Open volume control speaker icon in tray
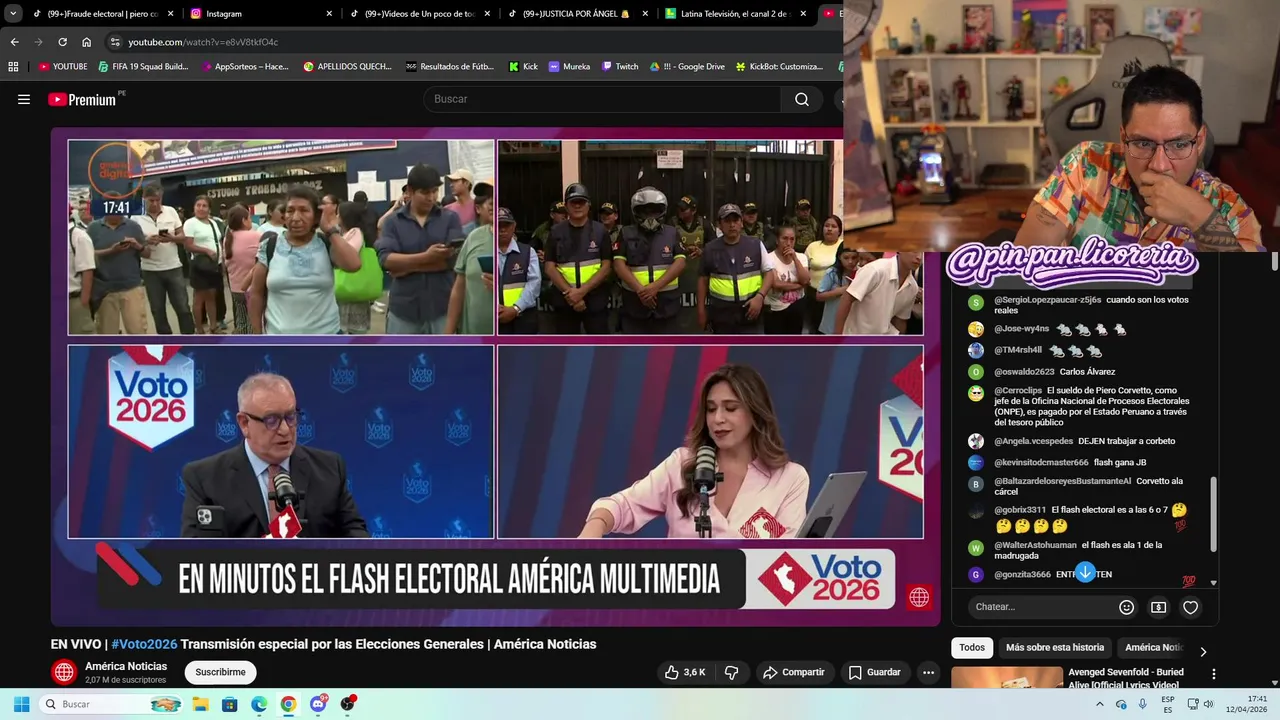 [1208, 704]
